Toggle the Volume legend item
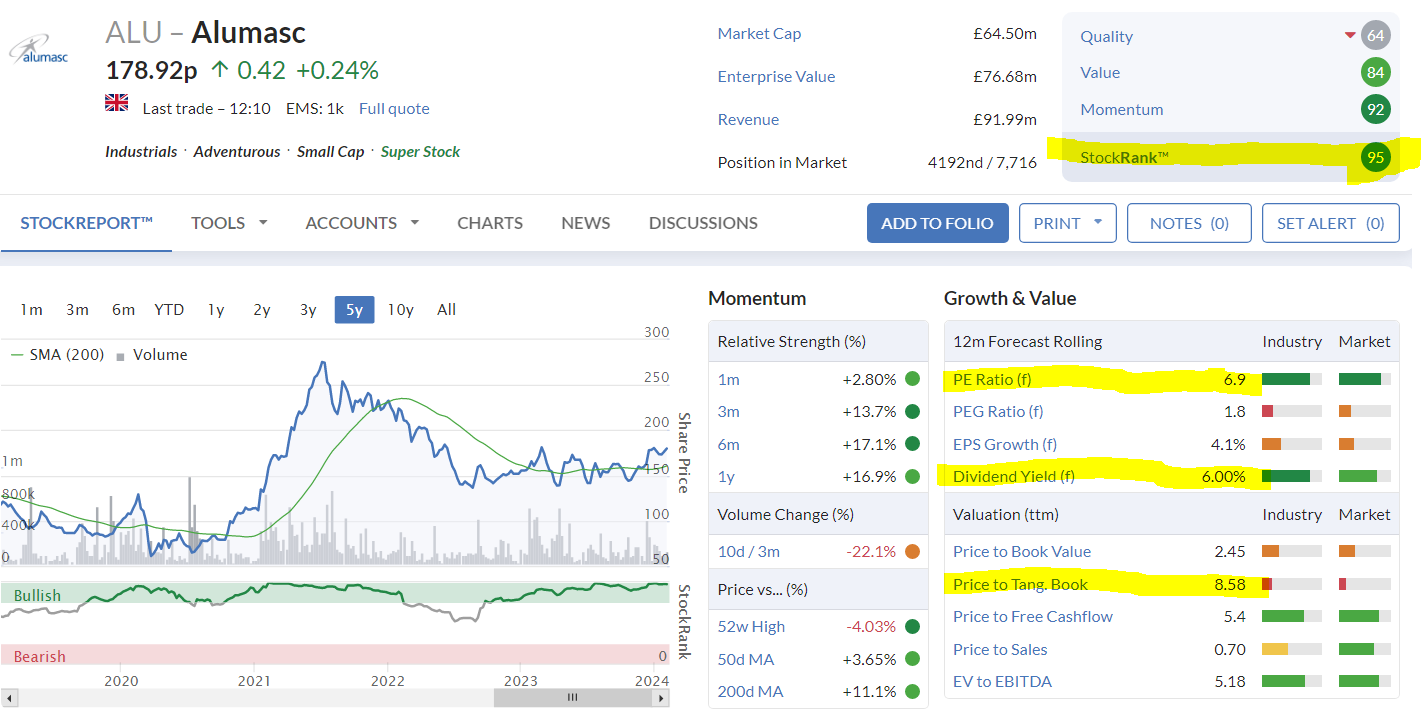 (152, 354)
